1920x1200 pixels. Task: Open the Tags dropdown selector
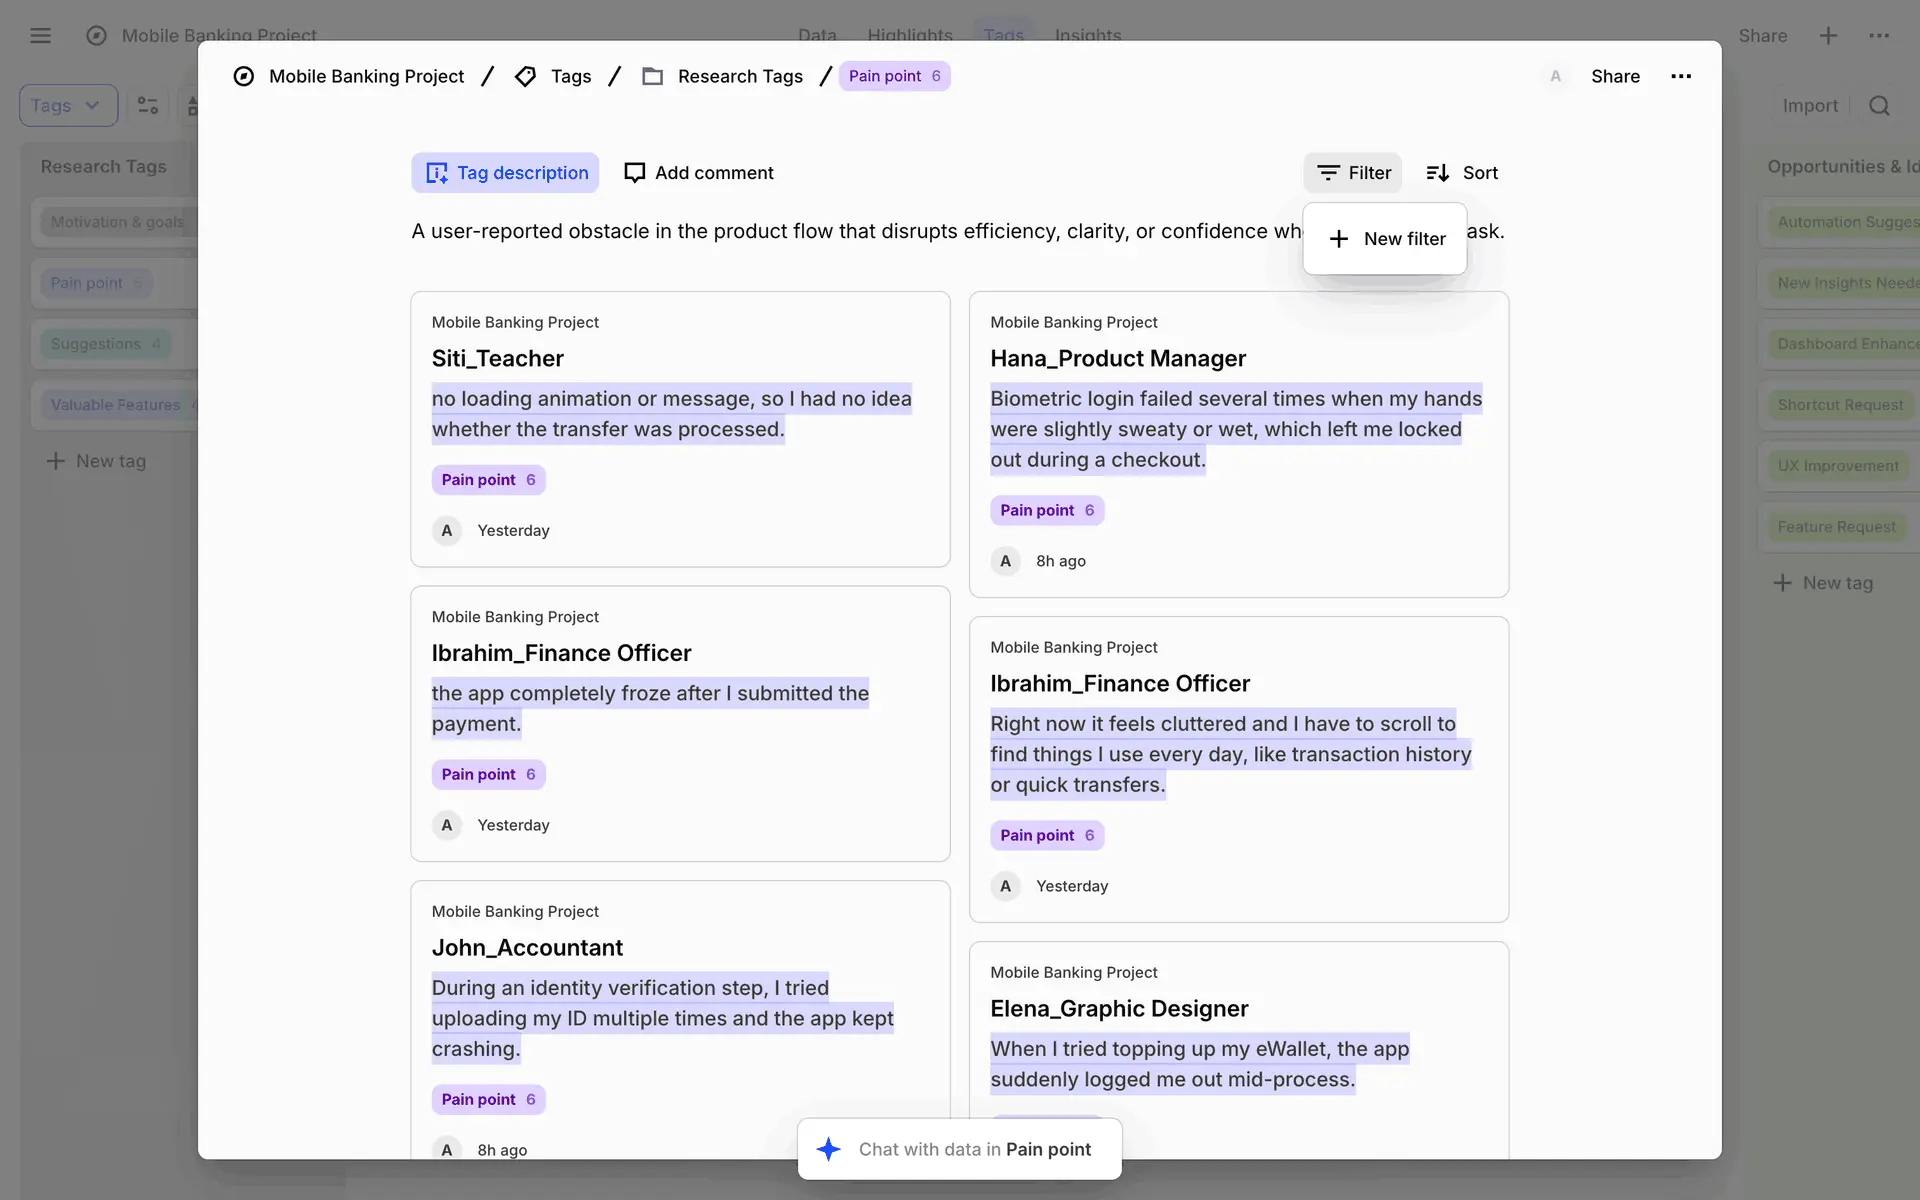tap(67, 106)
